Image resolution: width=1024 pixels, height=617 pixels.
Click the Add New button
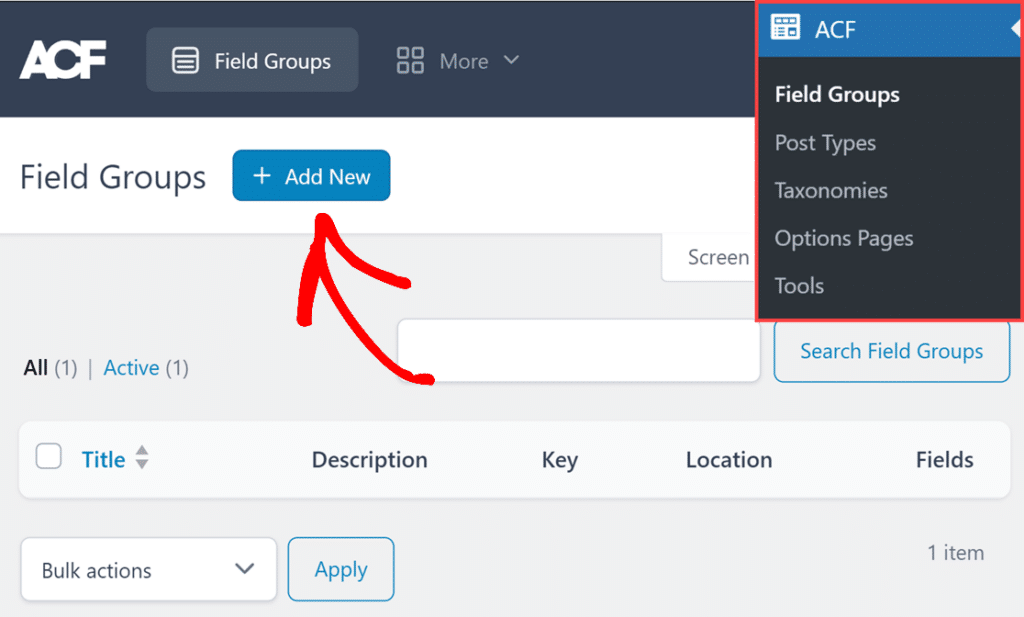coord(311,175)
